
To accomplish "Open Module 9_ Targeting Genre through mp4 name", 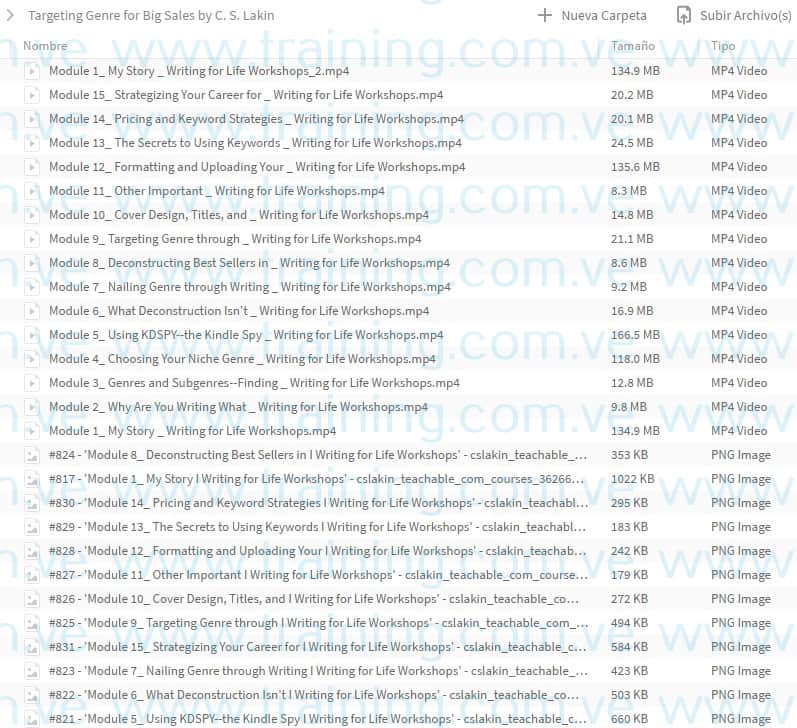I will pyautogui.click(x=235, y=239).
